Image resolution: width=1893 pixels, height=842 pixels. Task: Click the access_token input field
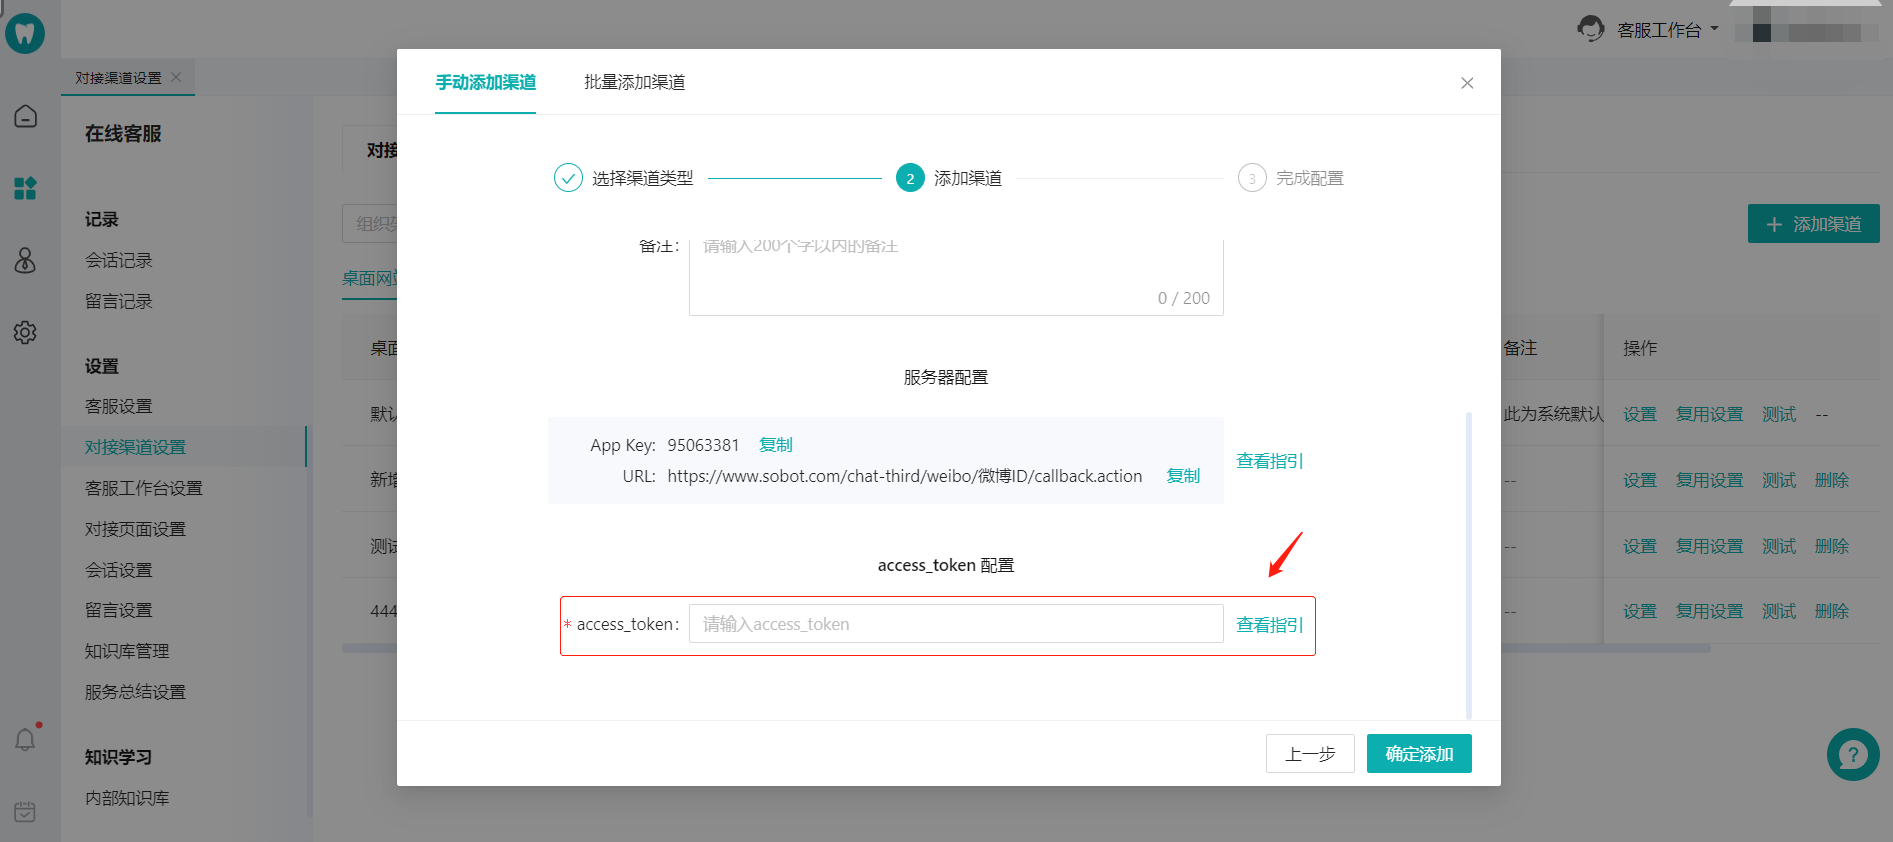point(956,624)
